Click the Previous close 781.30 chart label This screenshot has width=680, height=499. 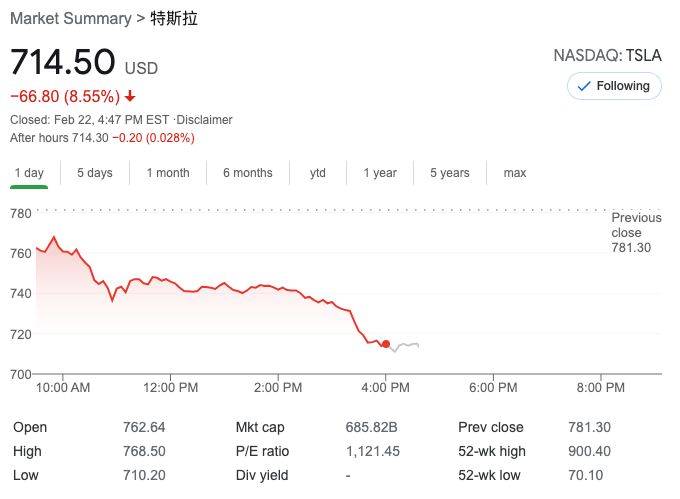click(636, 232)
